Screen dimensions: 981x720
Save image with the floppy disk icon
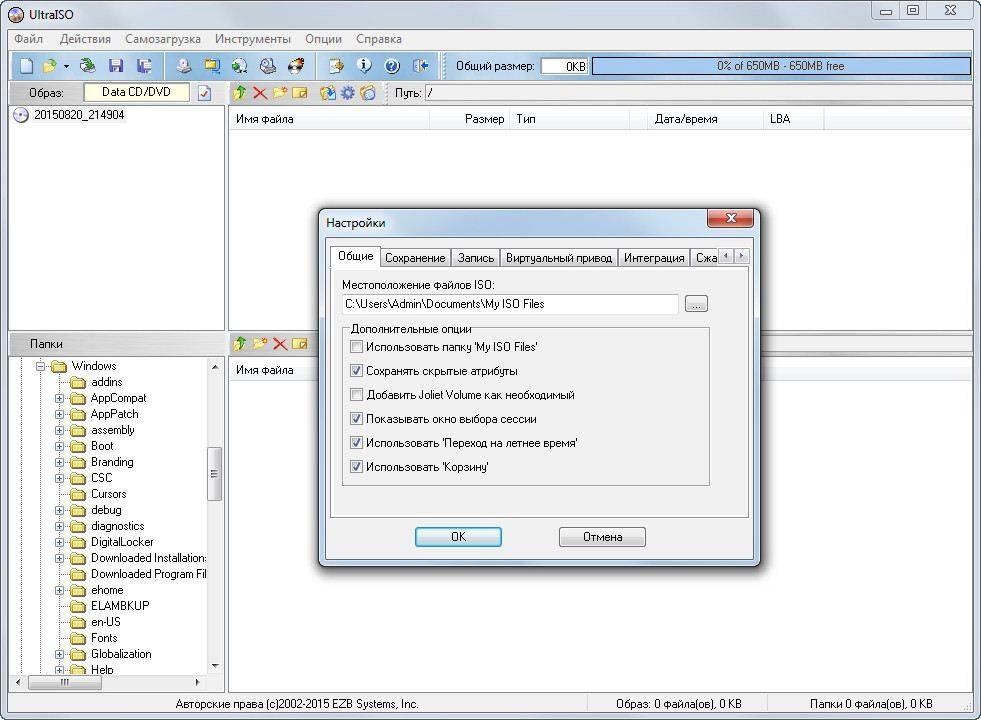point(116,66)
